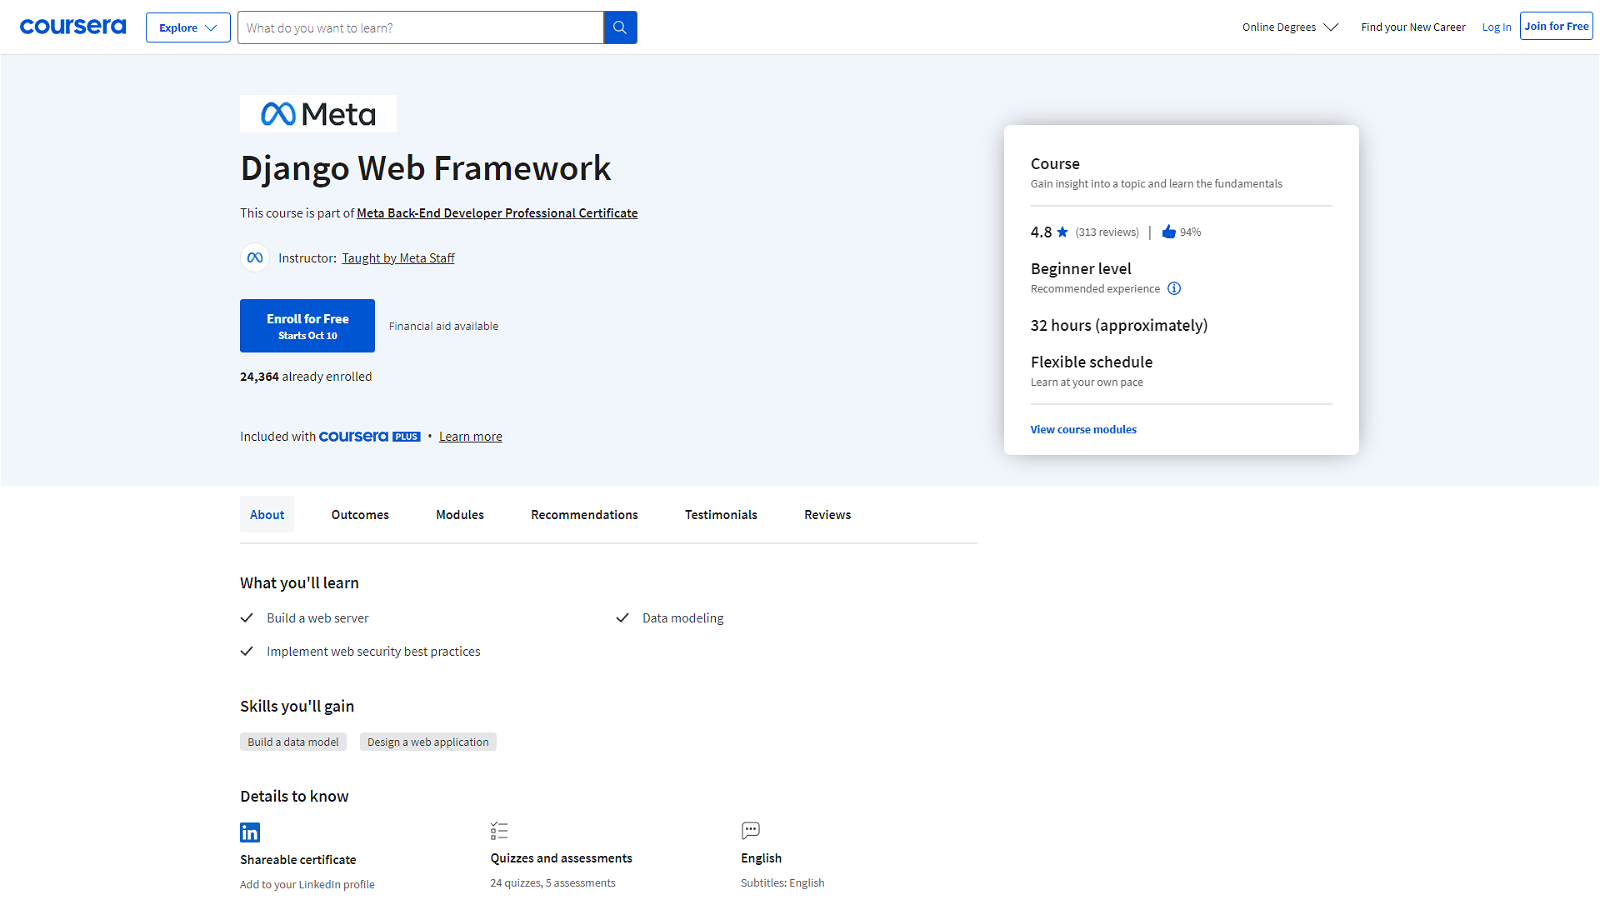Click 'Subtitles: English' text
The image size is (1600, 900).
[782, 883]
